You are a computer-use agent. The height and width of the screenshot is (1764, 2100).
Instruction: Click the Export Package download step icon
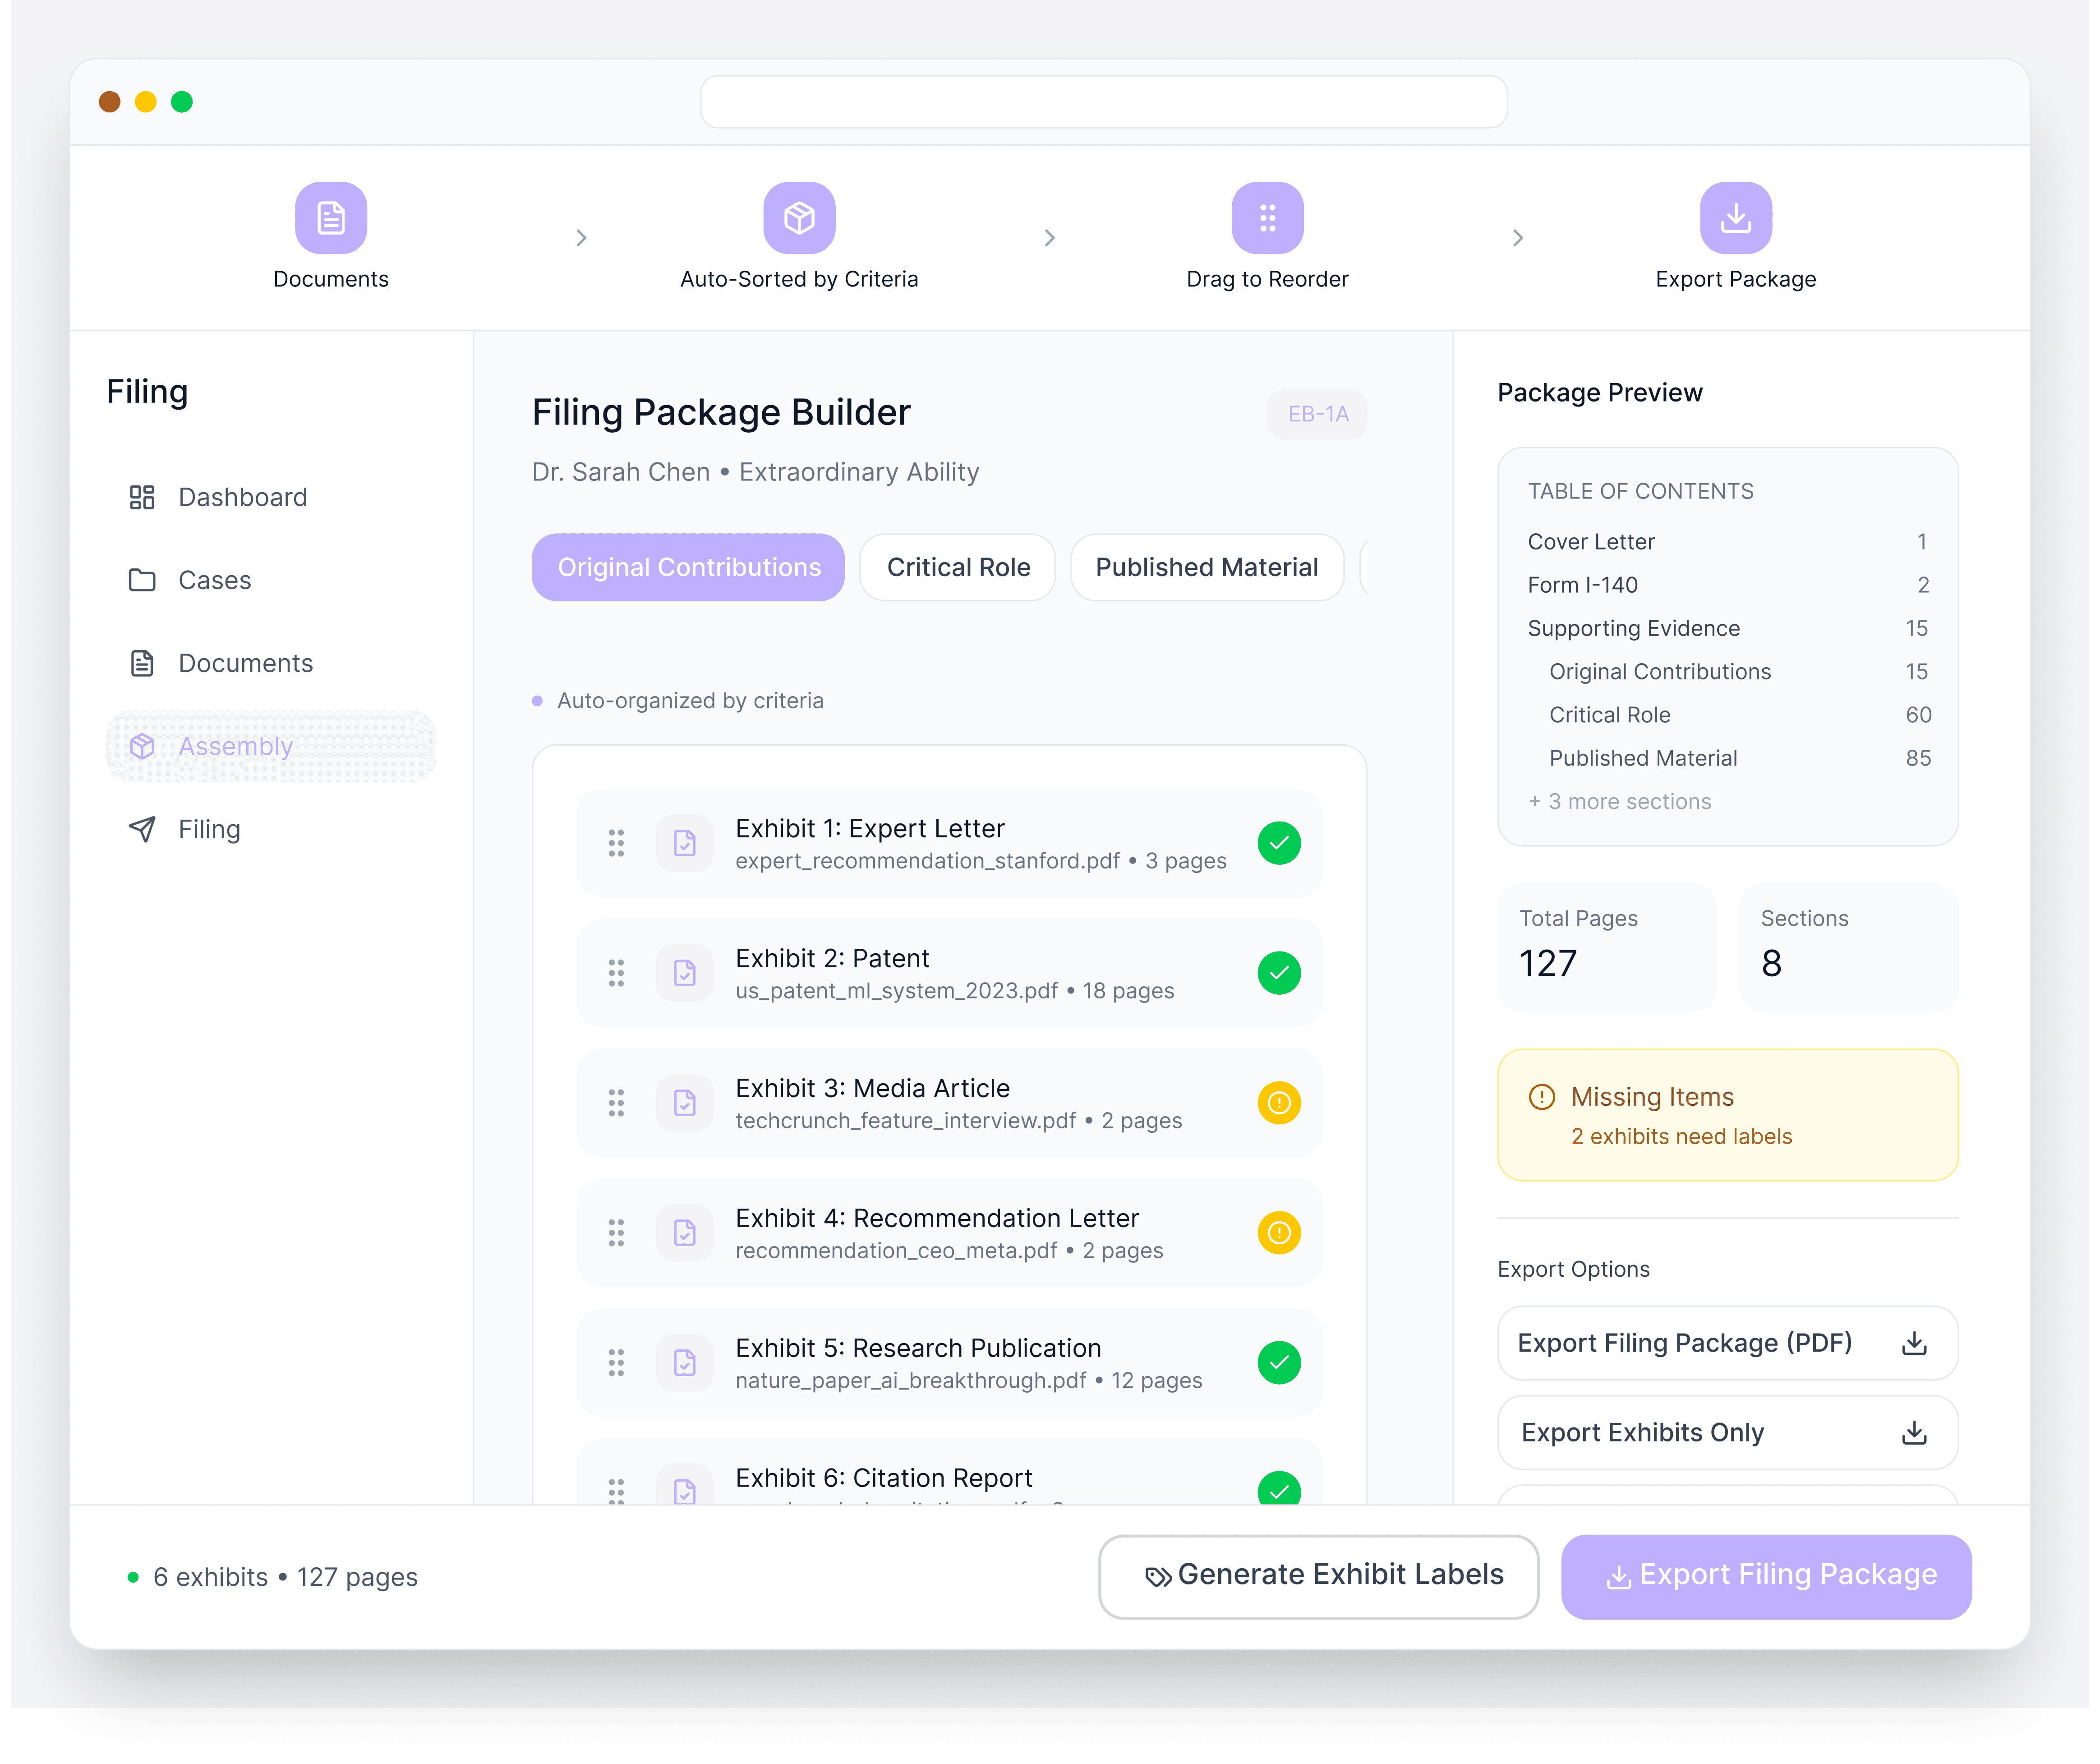pos(1735,217)
